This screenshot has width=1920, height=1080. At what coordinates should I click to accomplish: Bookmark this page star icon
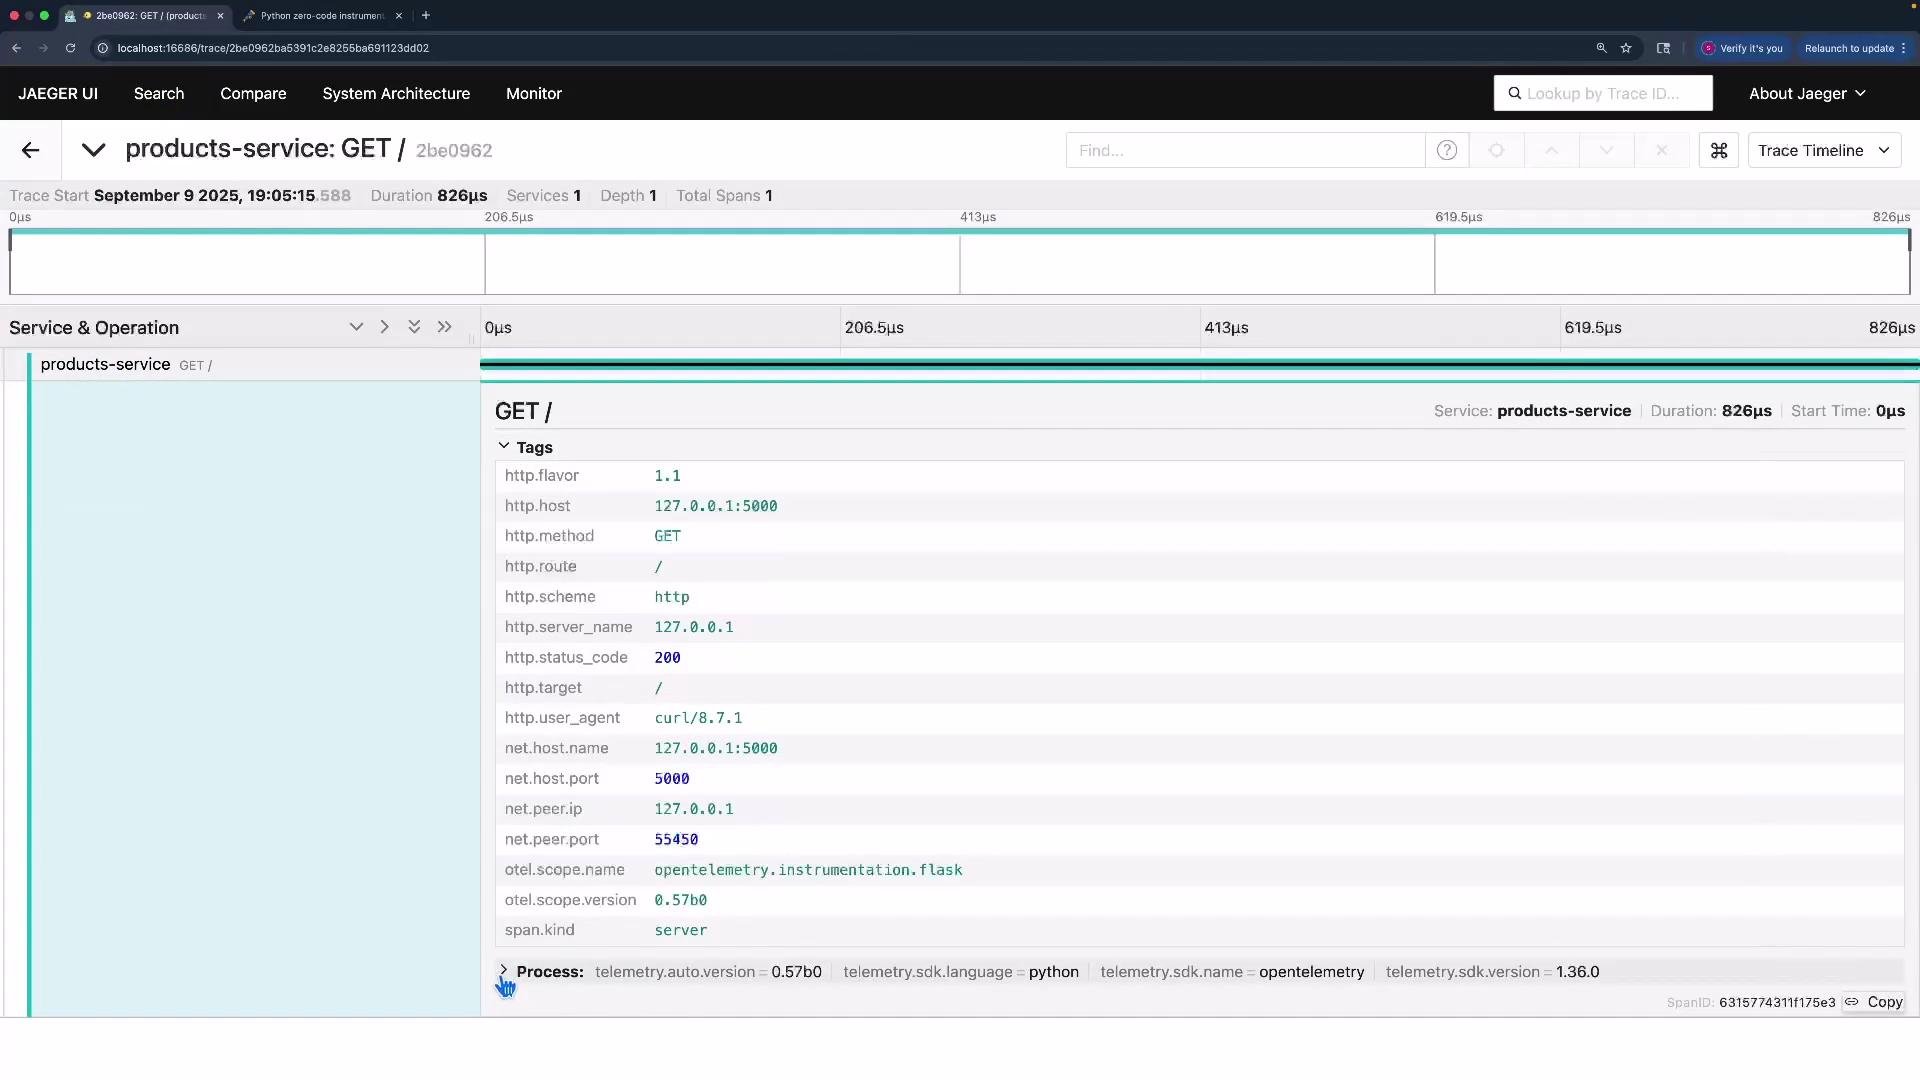[x=1626, y=48]
